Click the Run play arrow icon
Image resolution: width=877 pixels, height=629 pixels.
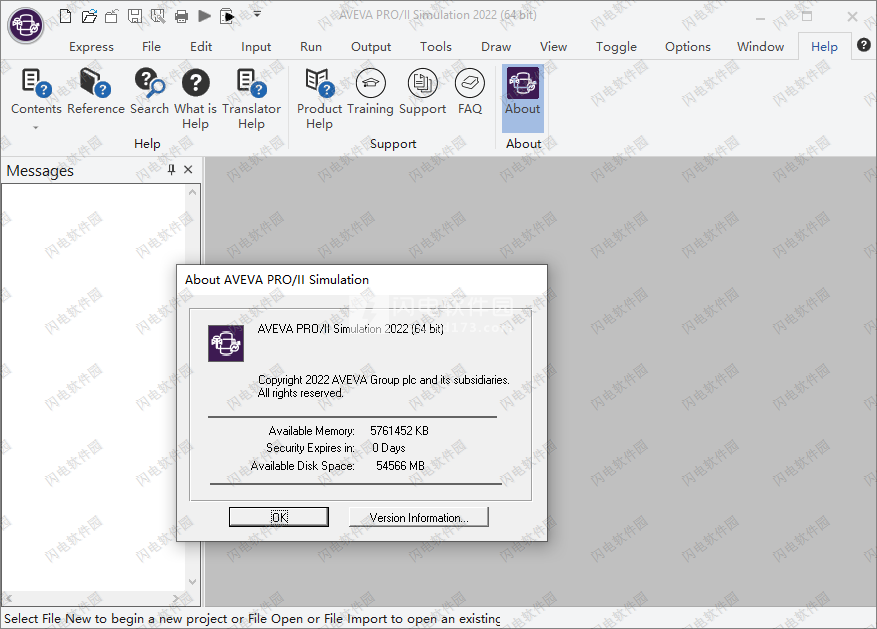[205, 16]
